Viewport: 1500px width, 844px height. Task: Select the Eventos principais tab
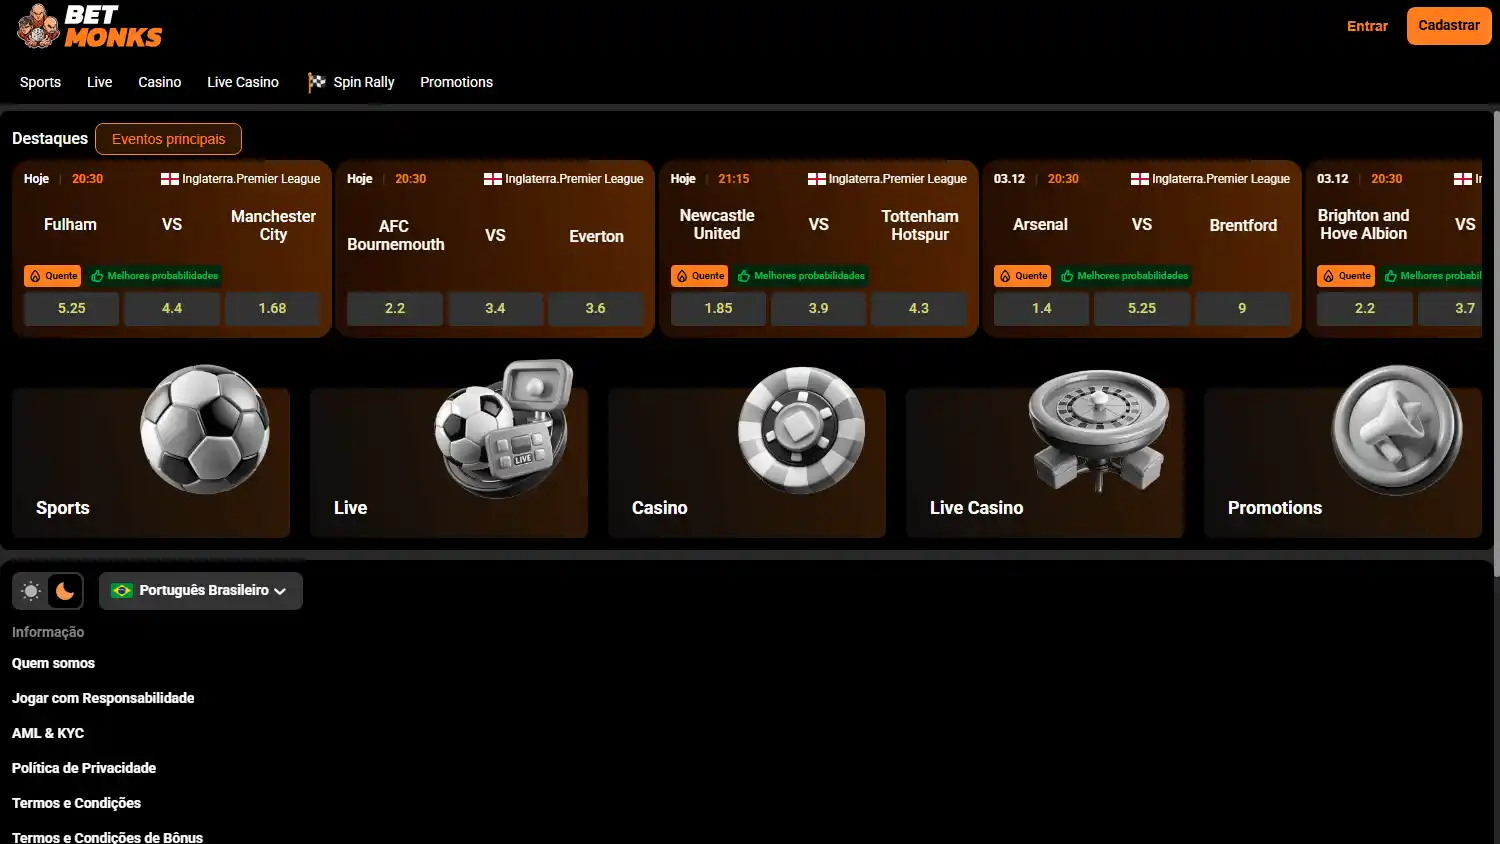tap(168, 139)
